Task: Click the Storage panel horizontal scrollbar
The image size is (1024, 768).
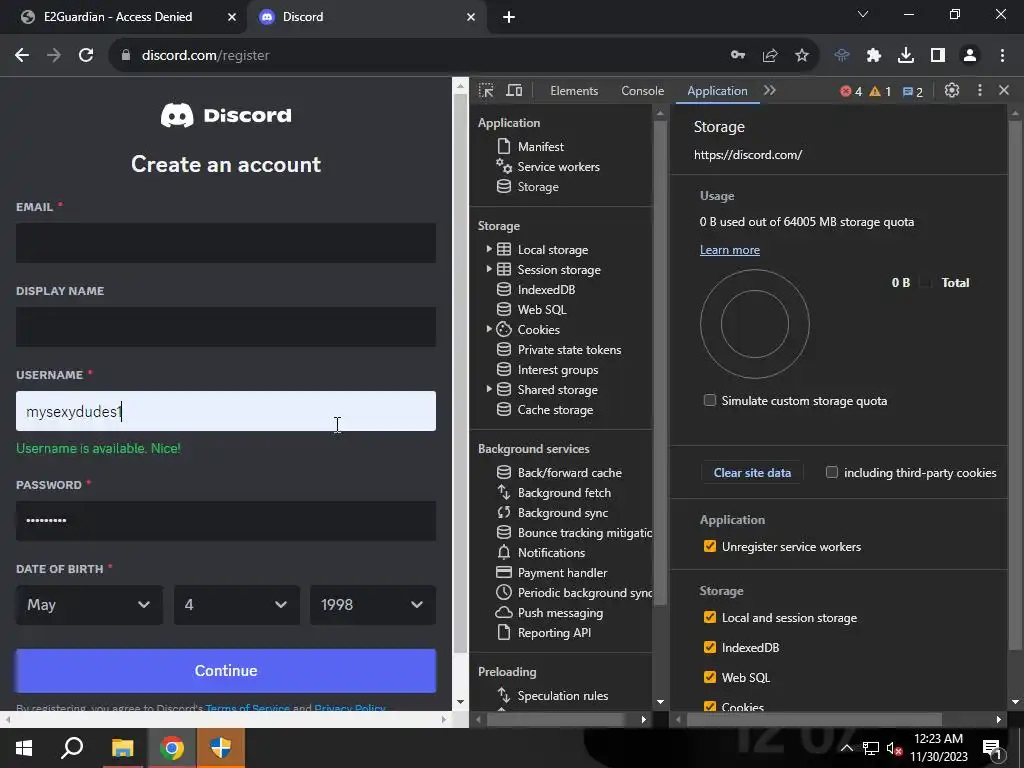Action: 814,720
